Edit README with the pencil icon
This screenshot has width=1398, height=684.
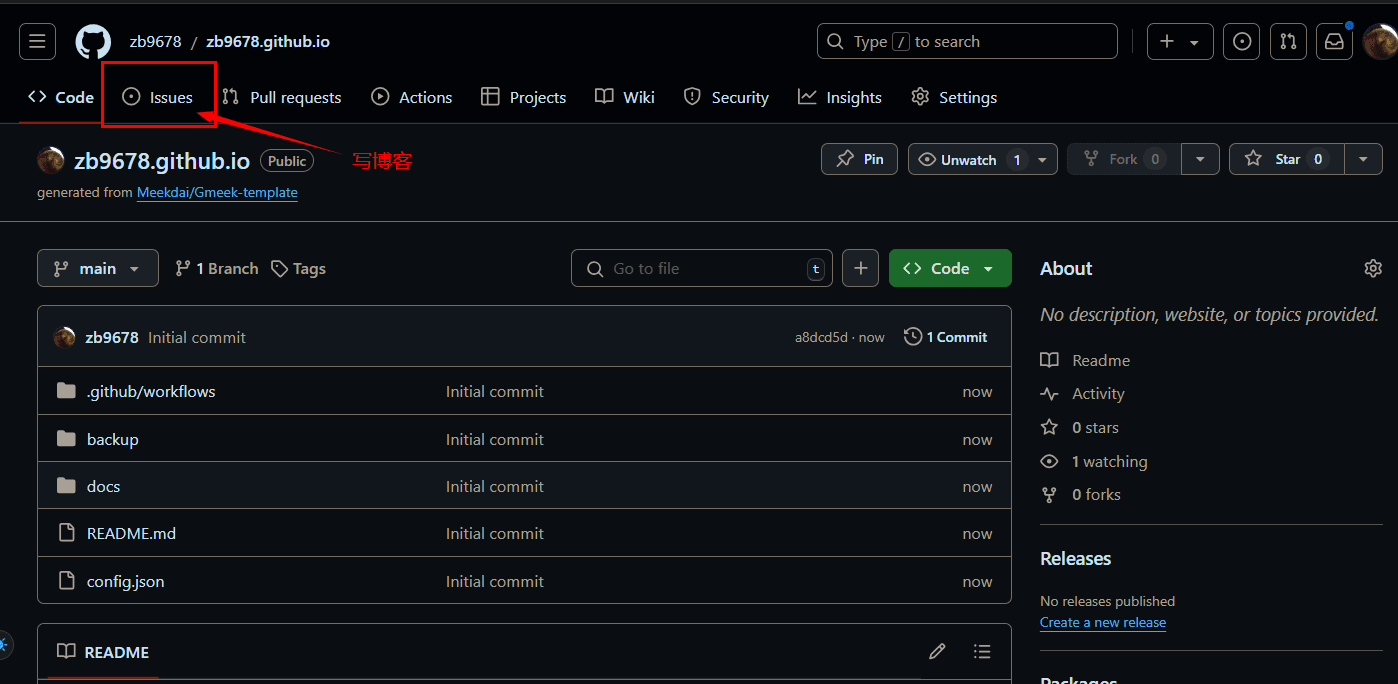point(937,652)
